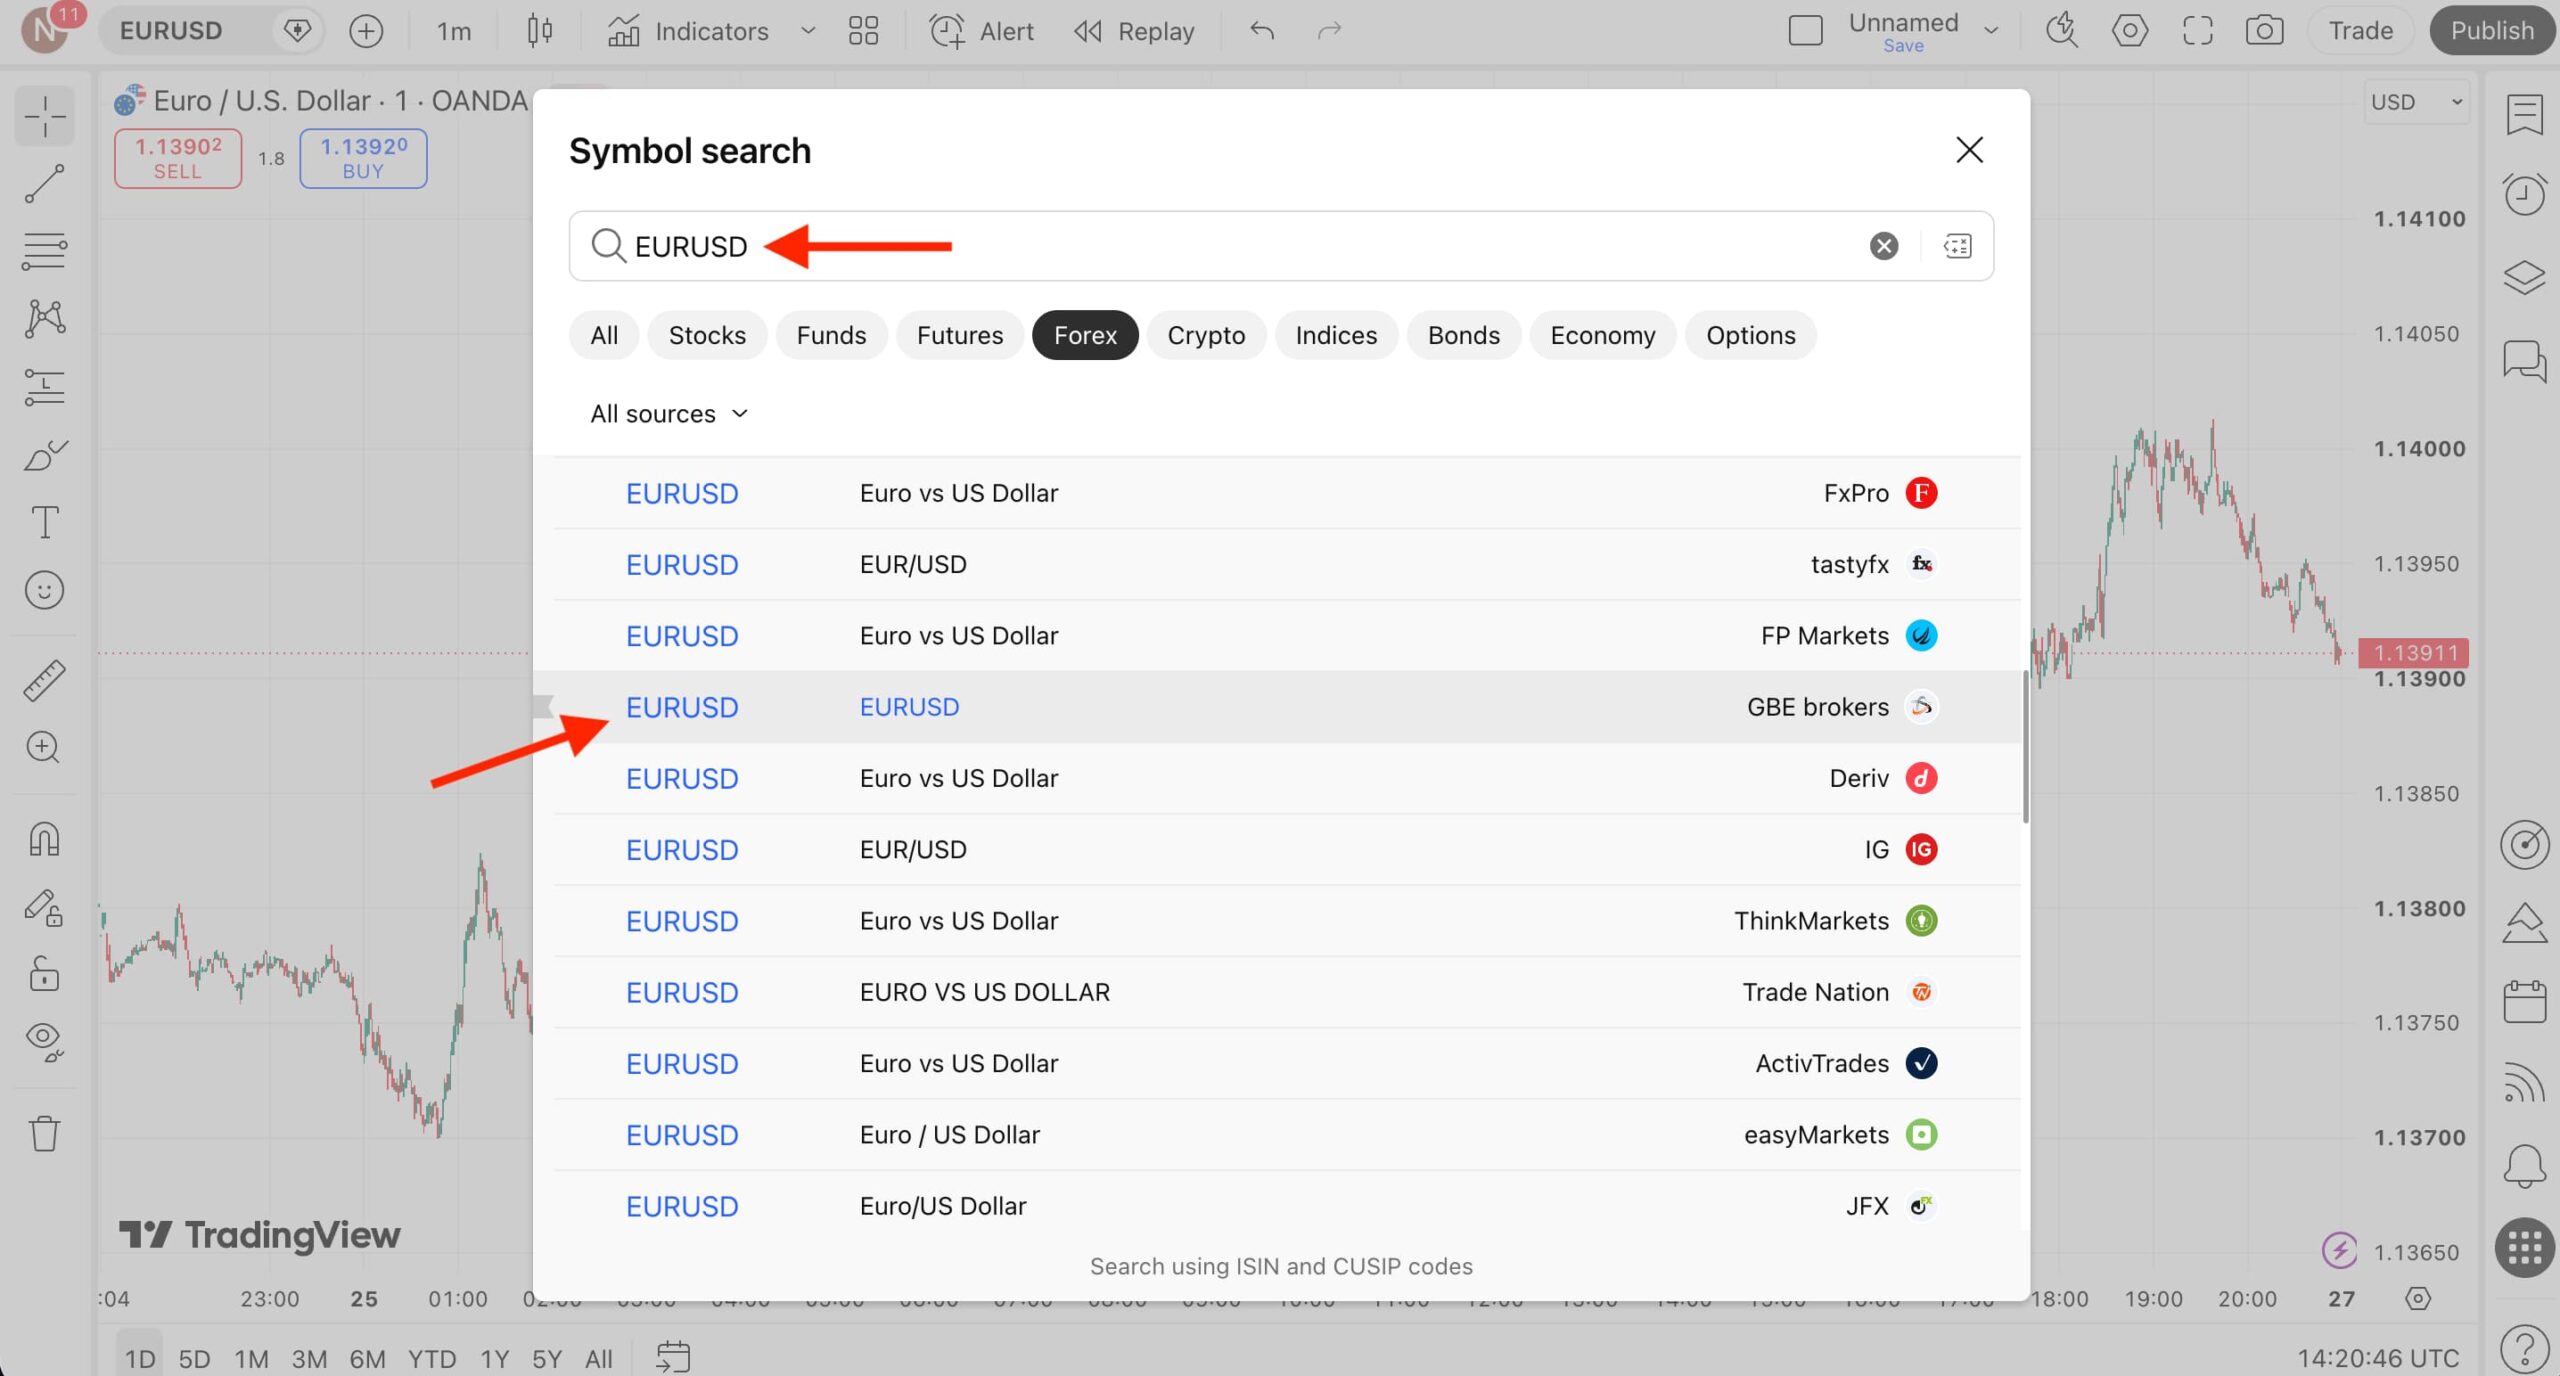Select the ruler measure tool

45,680
